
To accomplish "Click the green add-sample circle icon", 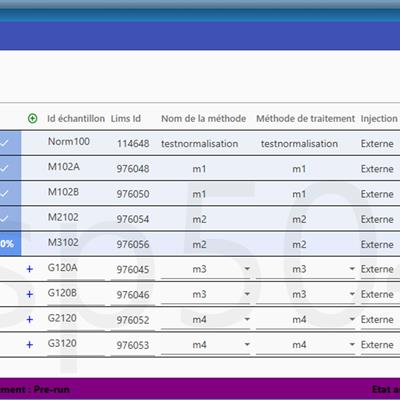I will click(x=32, y=118).
